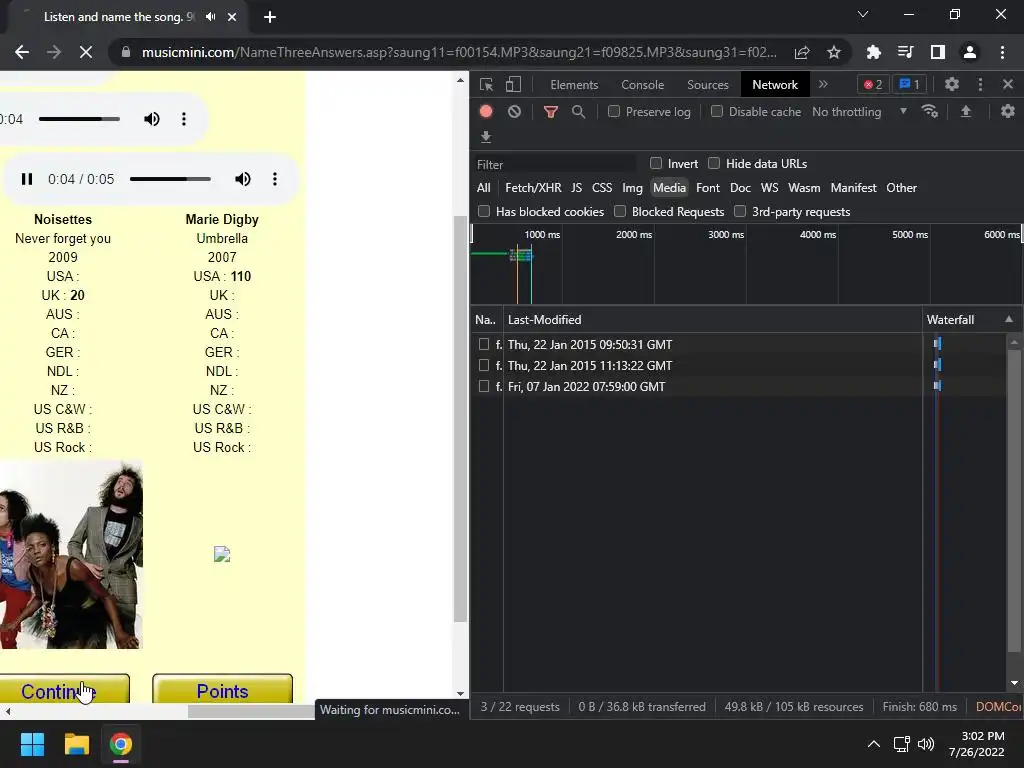The image size is (1024, 768).
Task: Enable the Disable cache checkbox
Action: tap(717, 112)
